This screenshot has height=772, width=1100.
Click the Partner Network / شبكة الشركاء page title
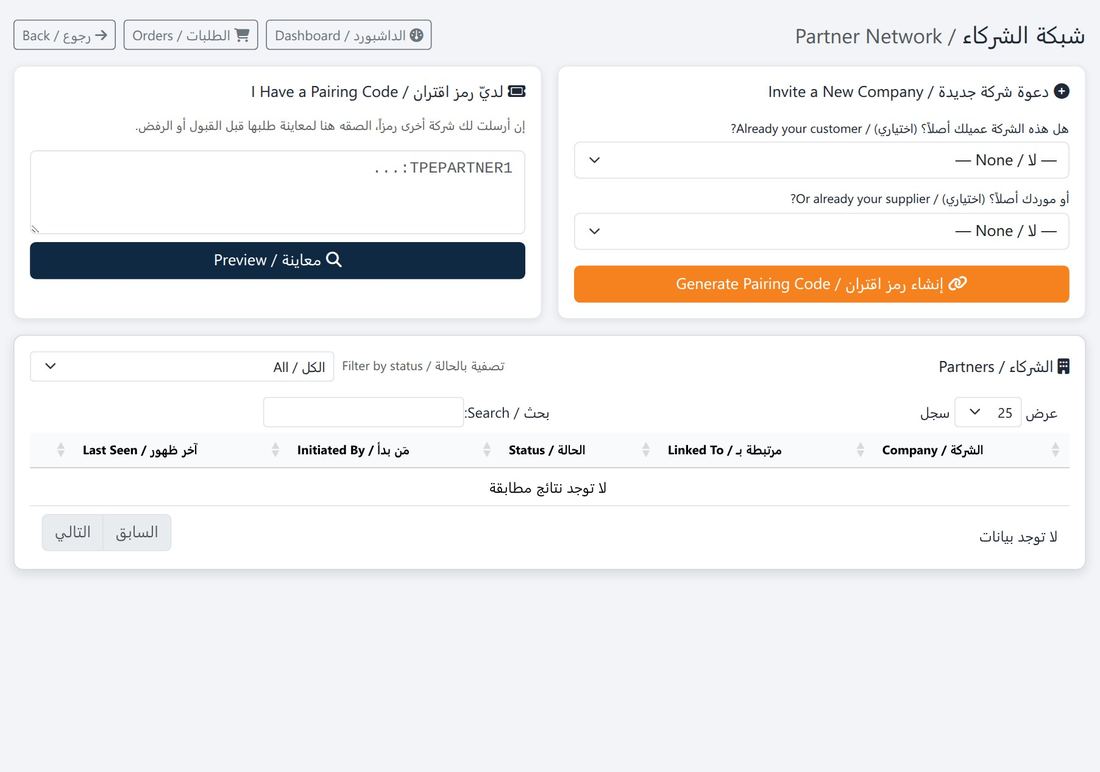(939, 36)
